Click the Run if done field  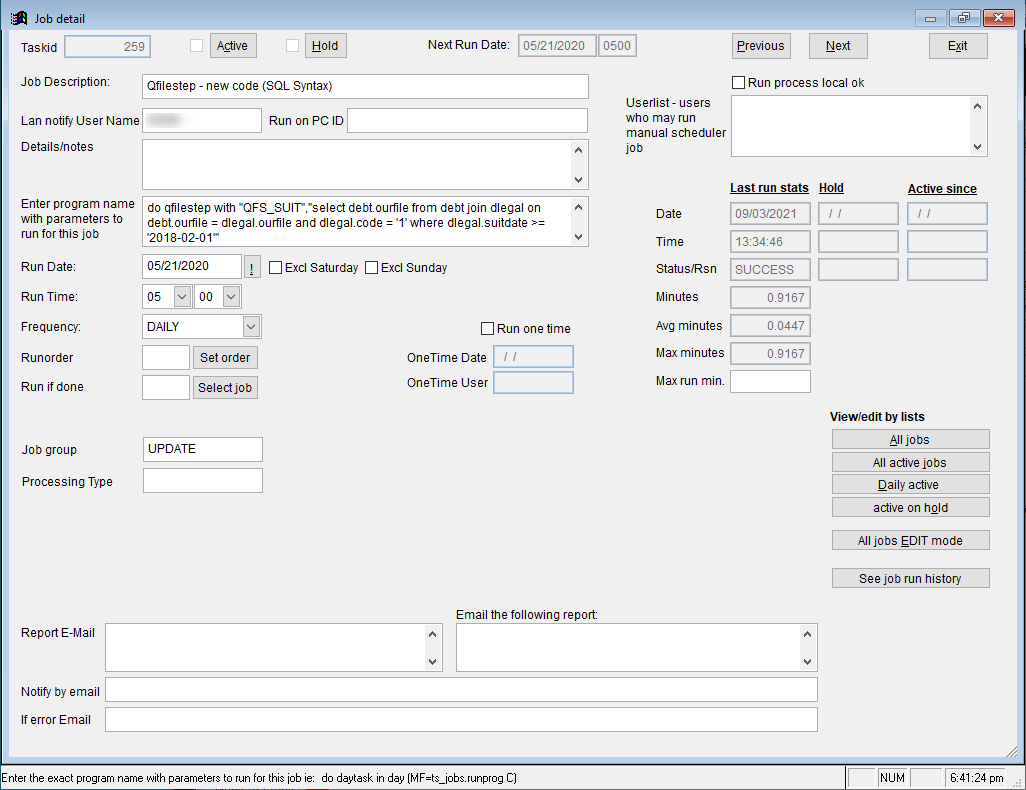click(166, 387)
